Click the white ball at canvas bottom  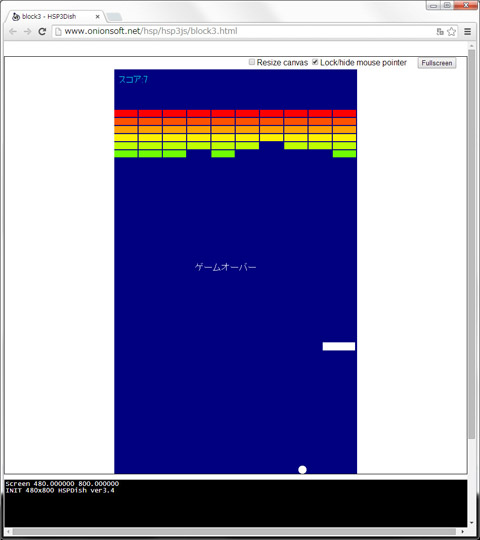point(302,469)
